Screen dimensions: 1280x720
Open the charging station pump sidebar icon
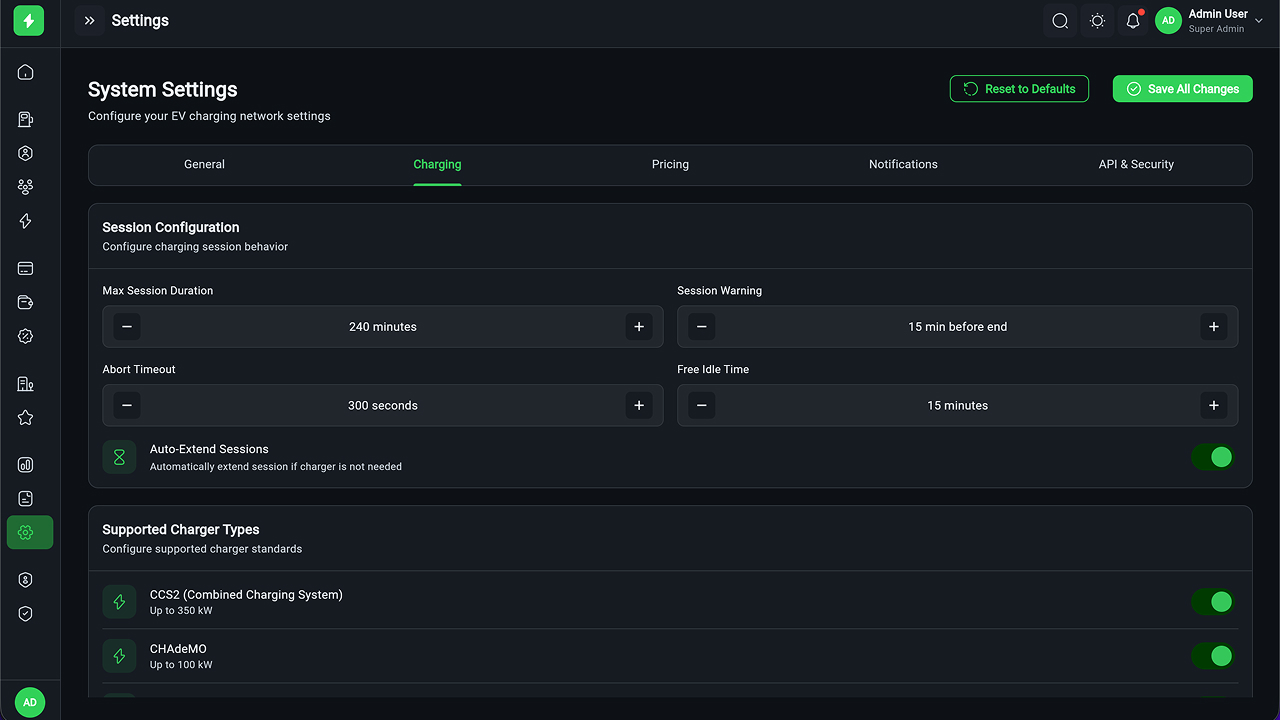(x=26, y=120)
